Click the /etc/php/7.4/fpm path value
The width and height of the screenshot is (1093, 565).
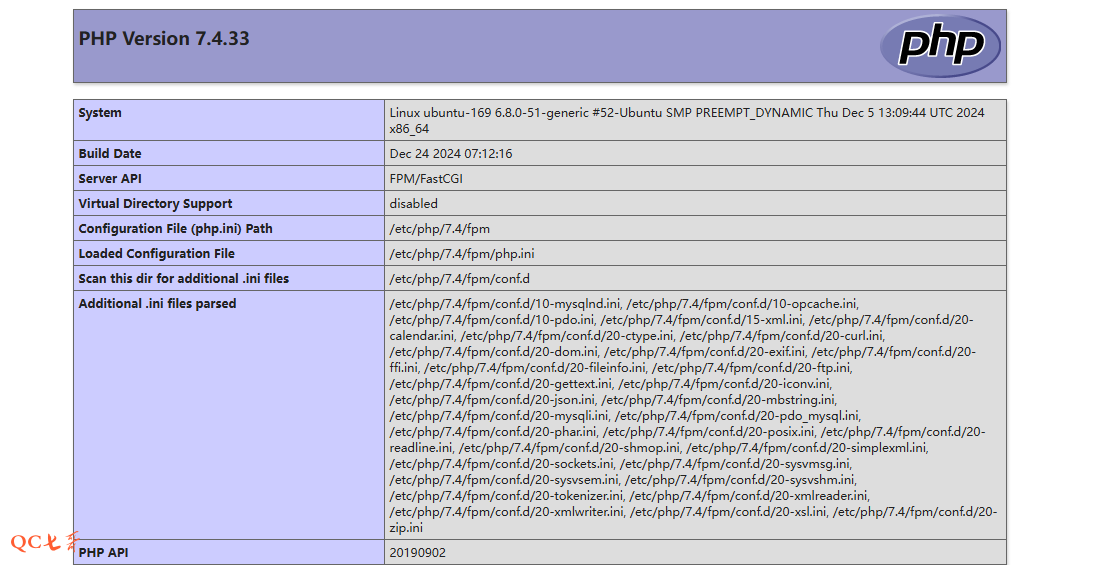click(439, 229)
